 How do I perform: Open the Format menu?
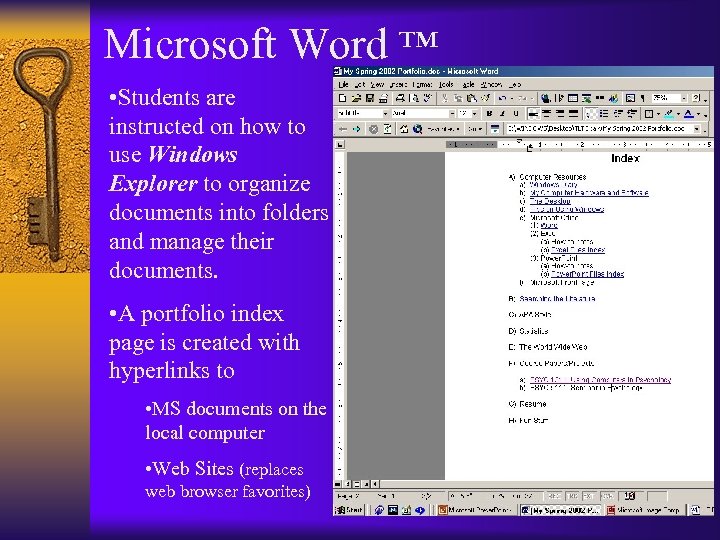point(422,84)
